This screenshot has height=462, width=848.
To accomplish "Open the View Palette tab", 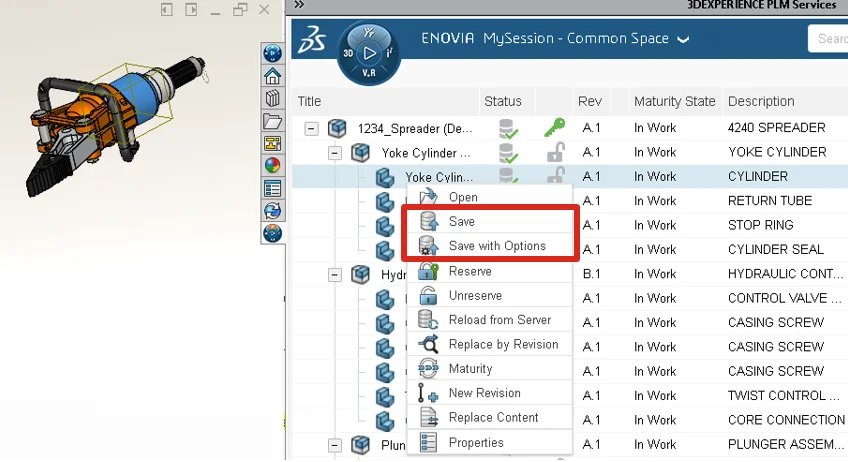I will pos(273,143).
